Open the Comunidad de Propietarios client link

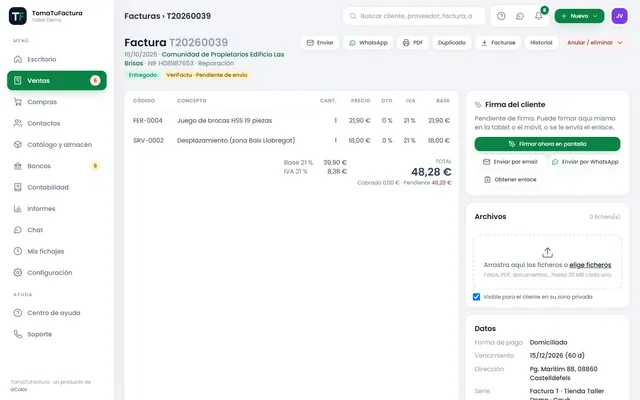[204, 59]
